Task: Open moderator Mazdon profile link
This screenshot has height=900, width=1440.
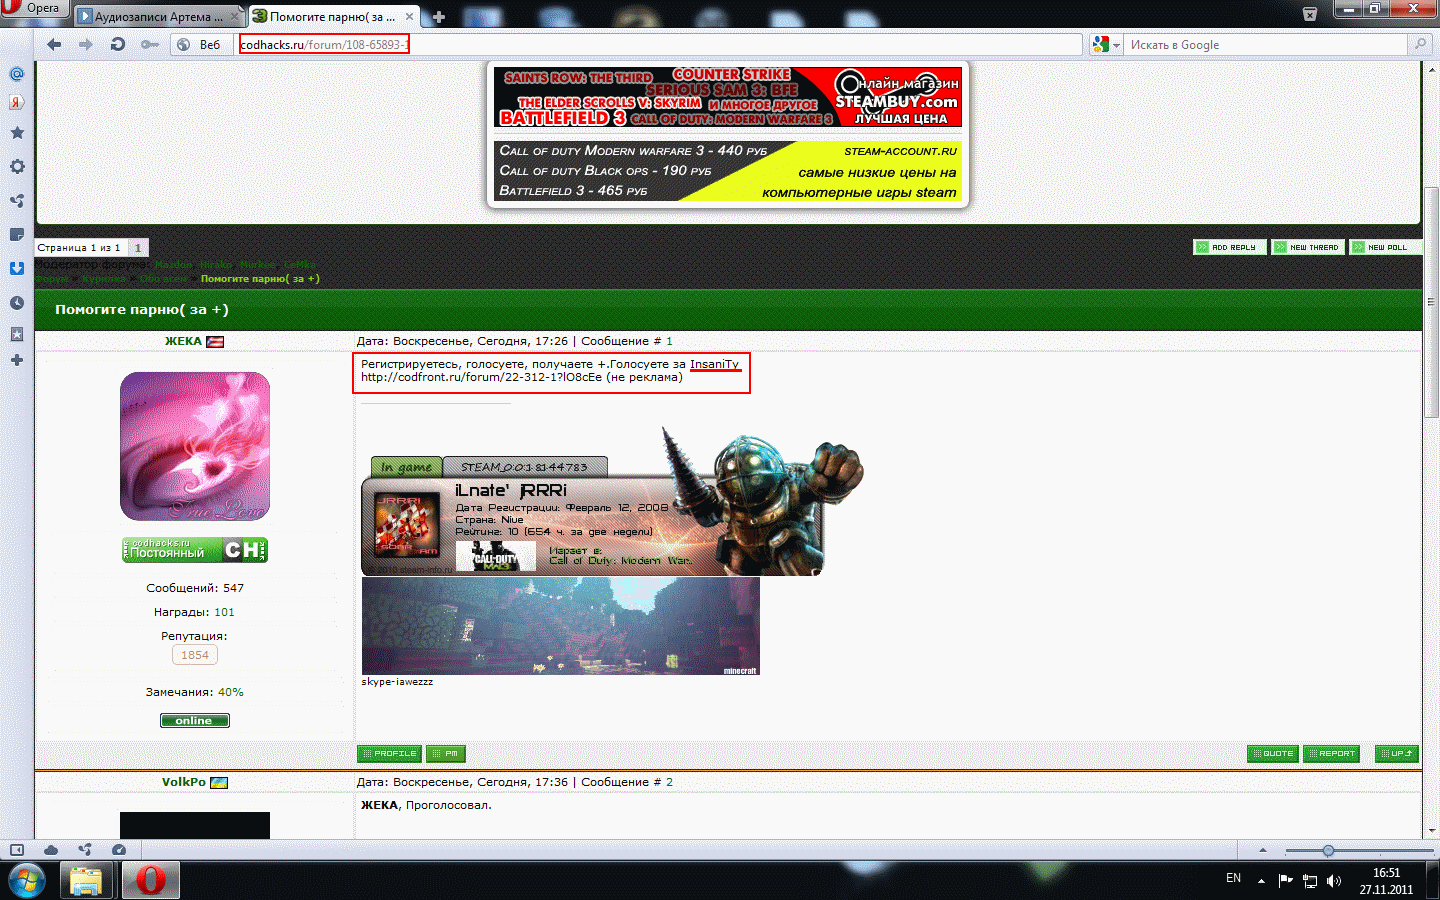Action: [x=173, y=265]
